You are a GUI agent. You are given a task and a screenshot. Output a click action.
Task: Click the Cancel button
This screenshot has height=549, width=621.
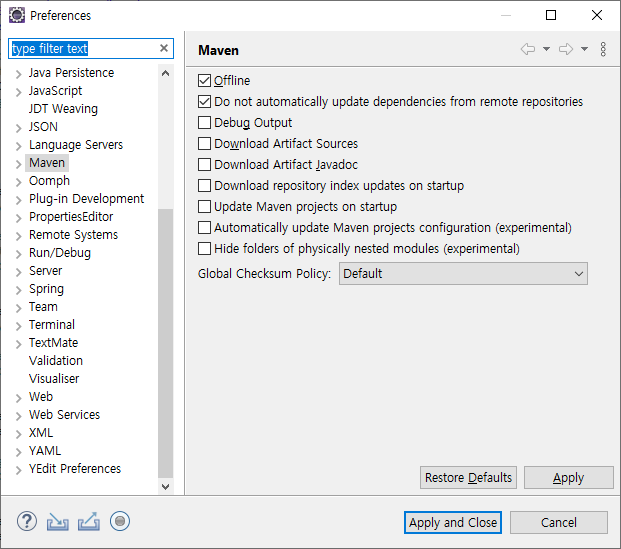click(x=558, y=522)
